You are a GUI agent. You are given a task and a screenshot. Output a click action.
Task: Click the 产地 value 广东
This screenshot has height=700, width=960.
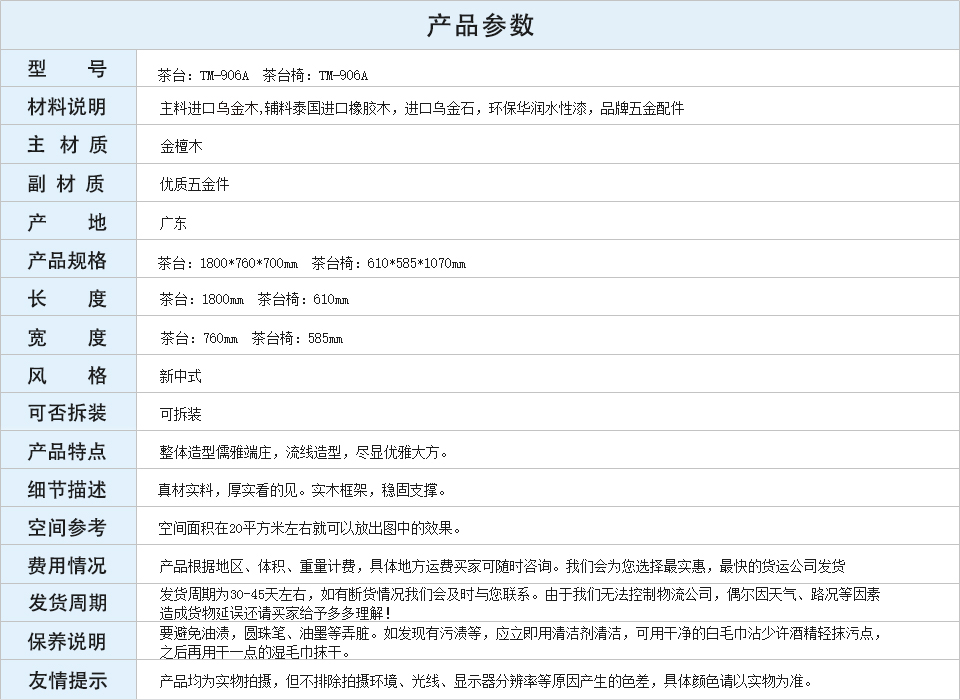pyautogui.click(x=173, y=223)
